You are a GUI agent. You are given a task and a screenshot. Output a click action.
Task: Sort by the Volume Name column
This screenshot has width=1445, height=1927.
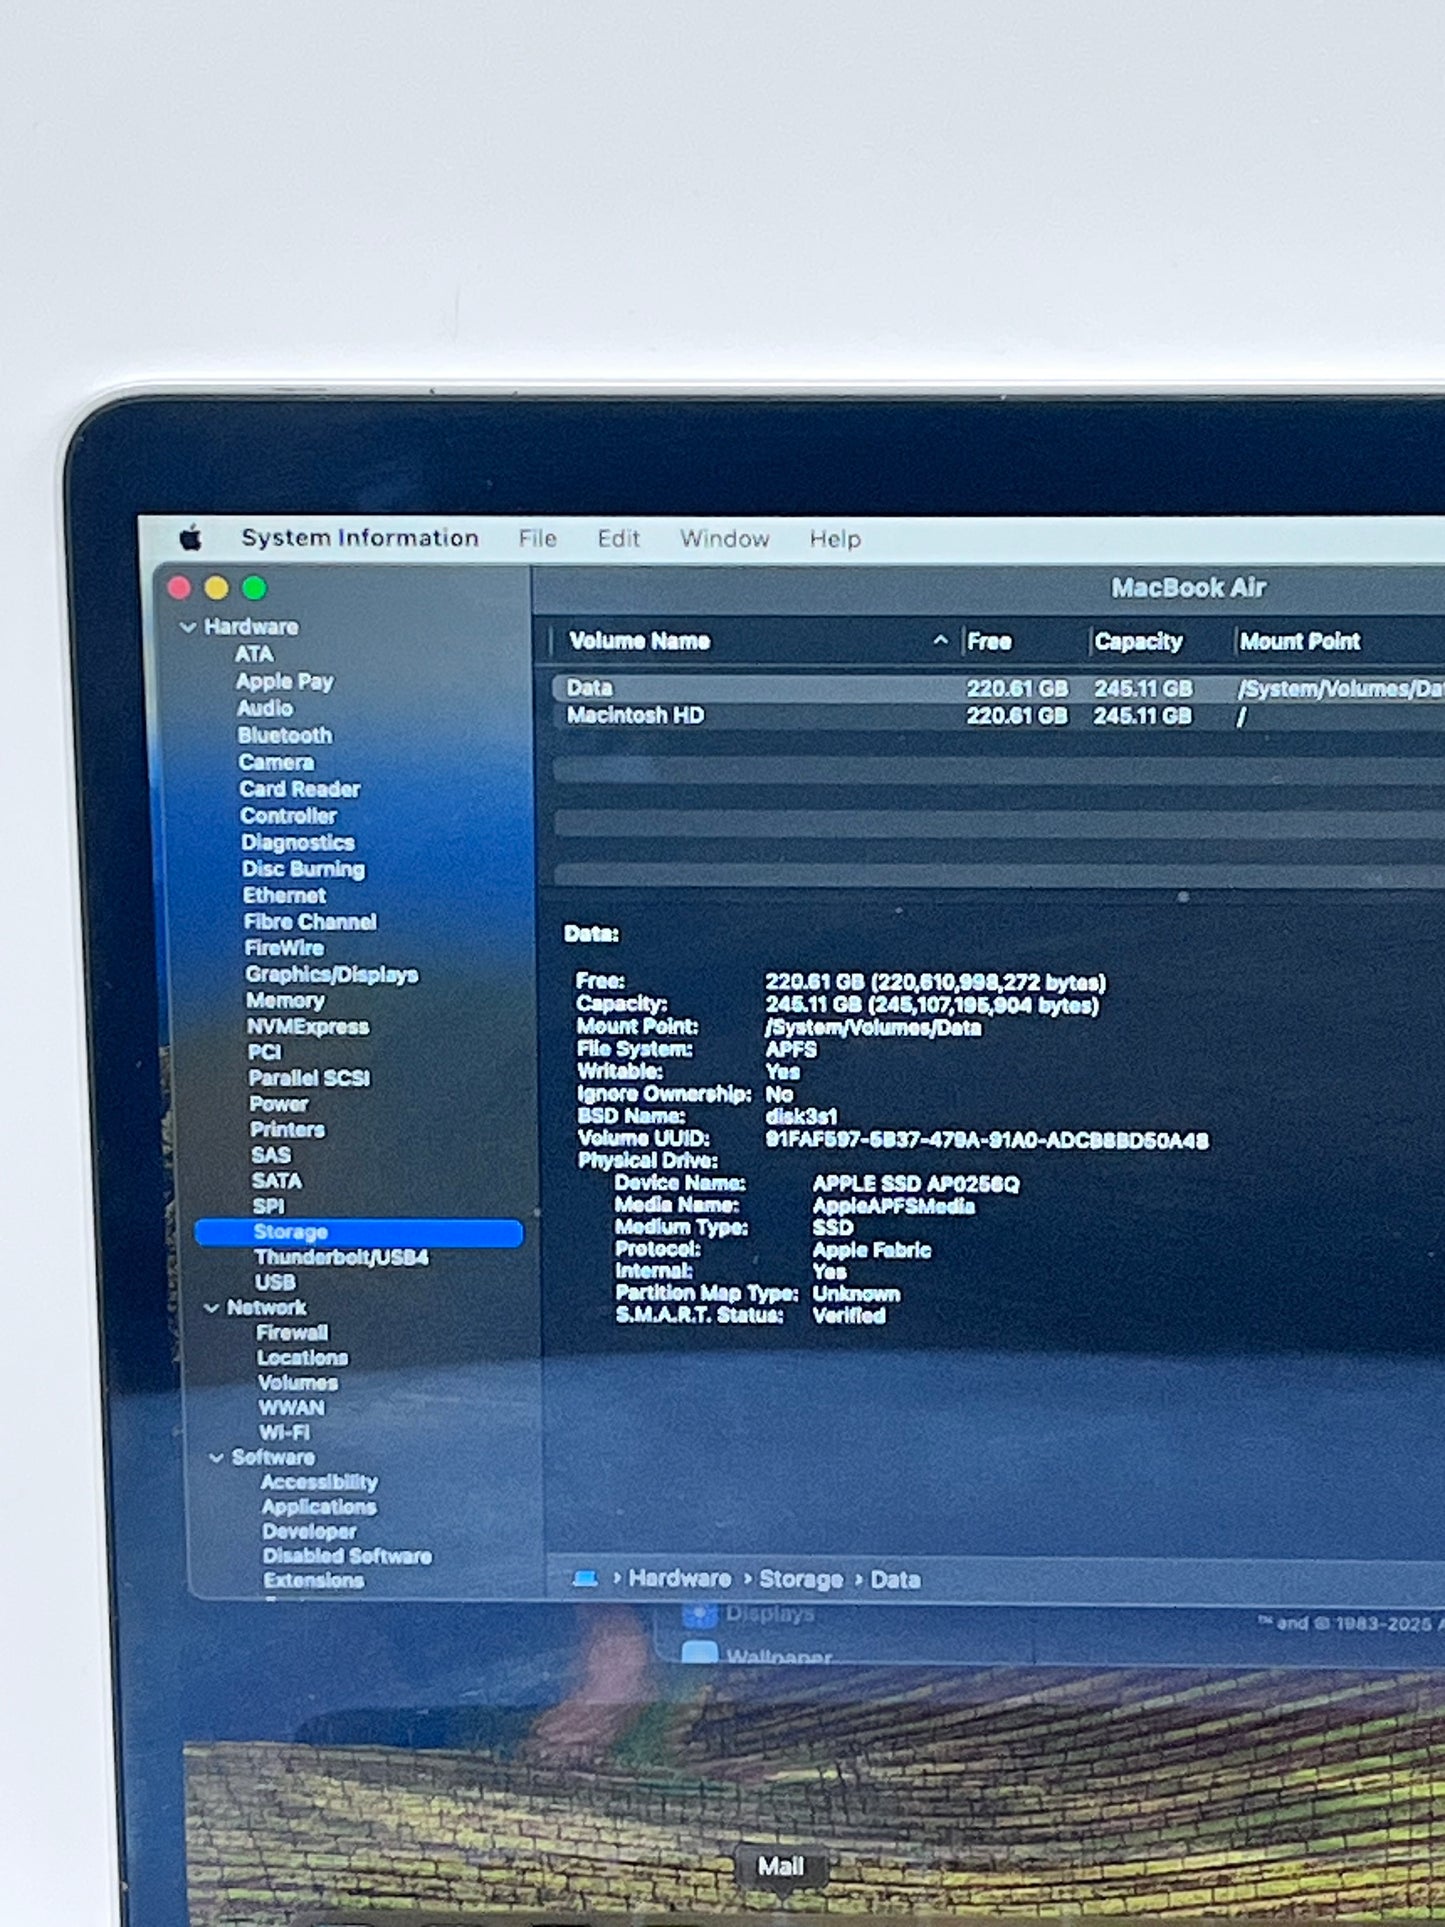click(640, 641)
